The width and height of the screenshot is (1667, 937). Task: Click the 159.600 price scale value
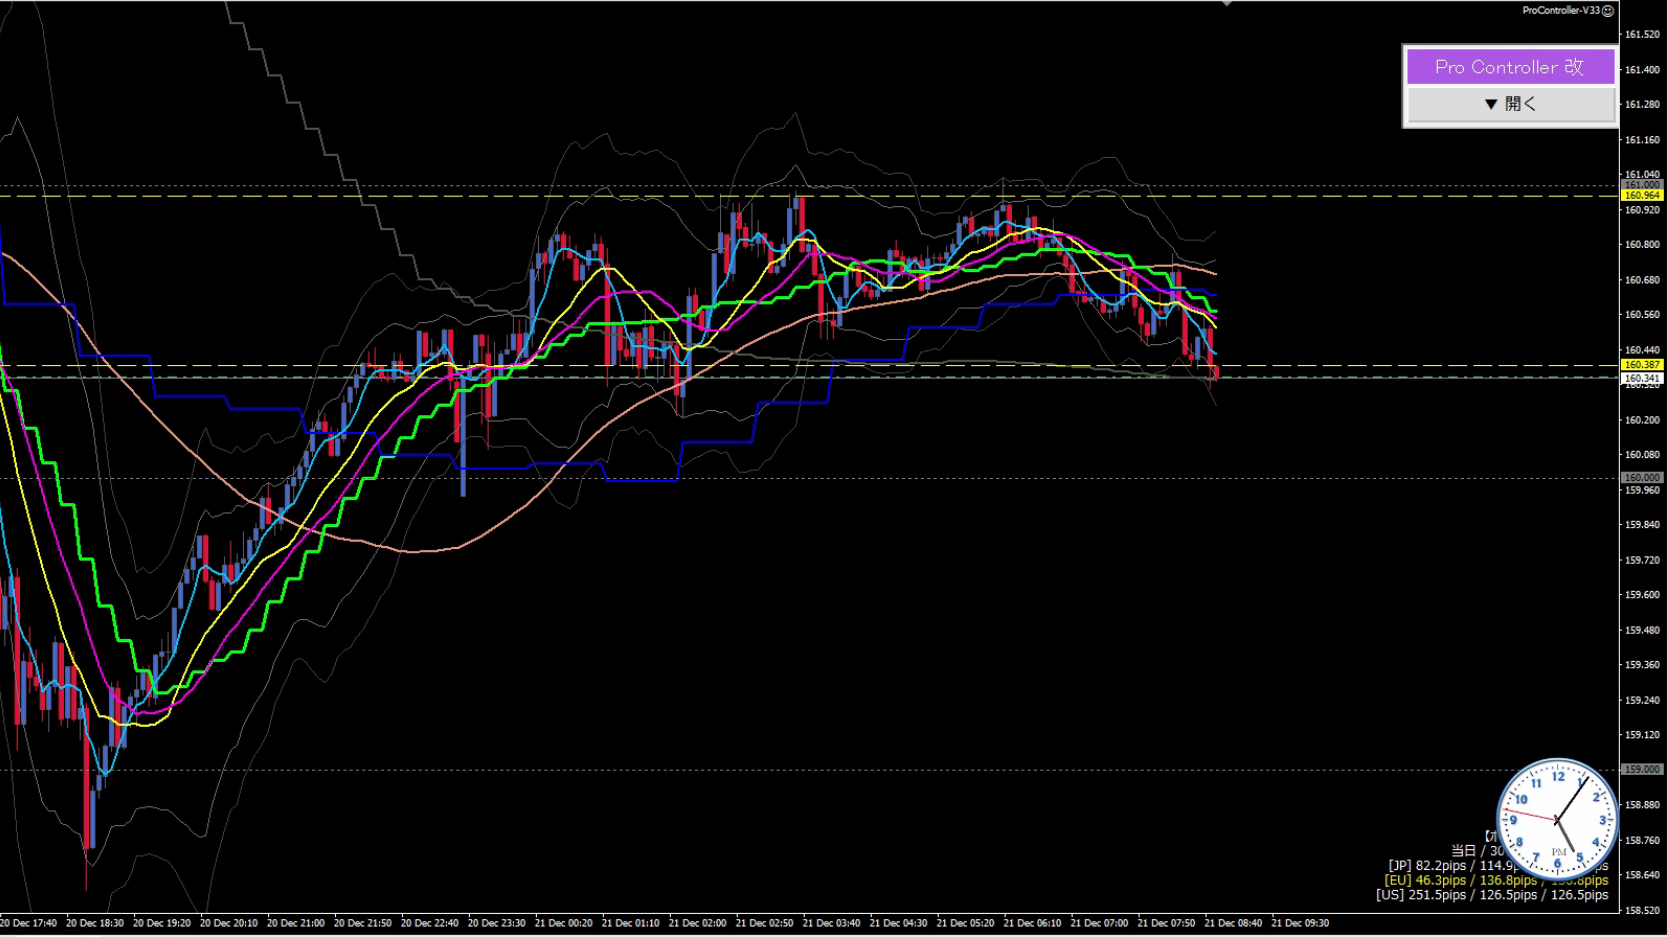click(x=1642, y=595)
